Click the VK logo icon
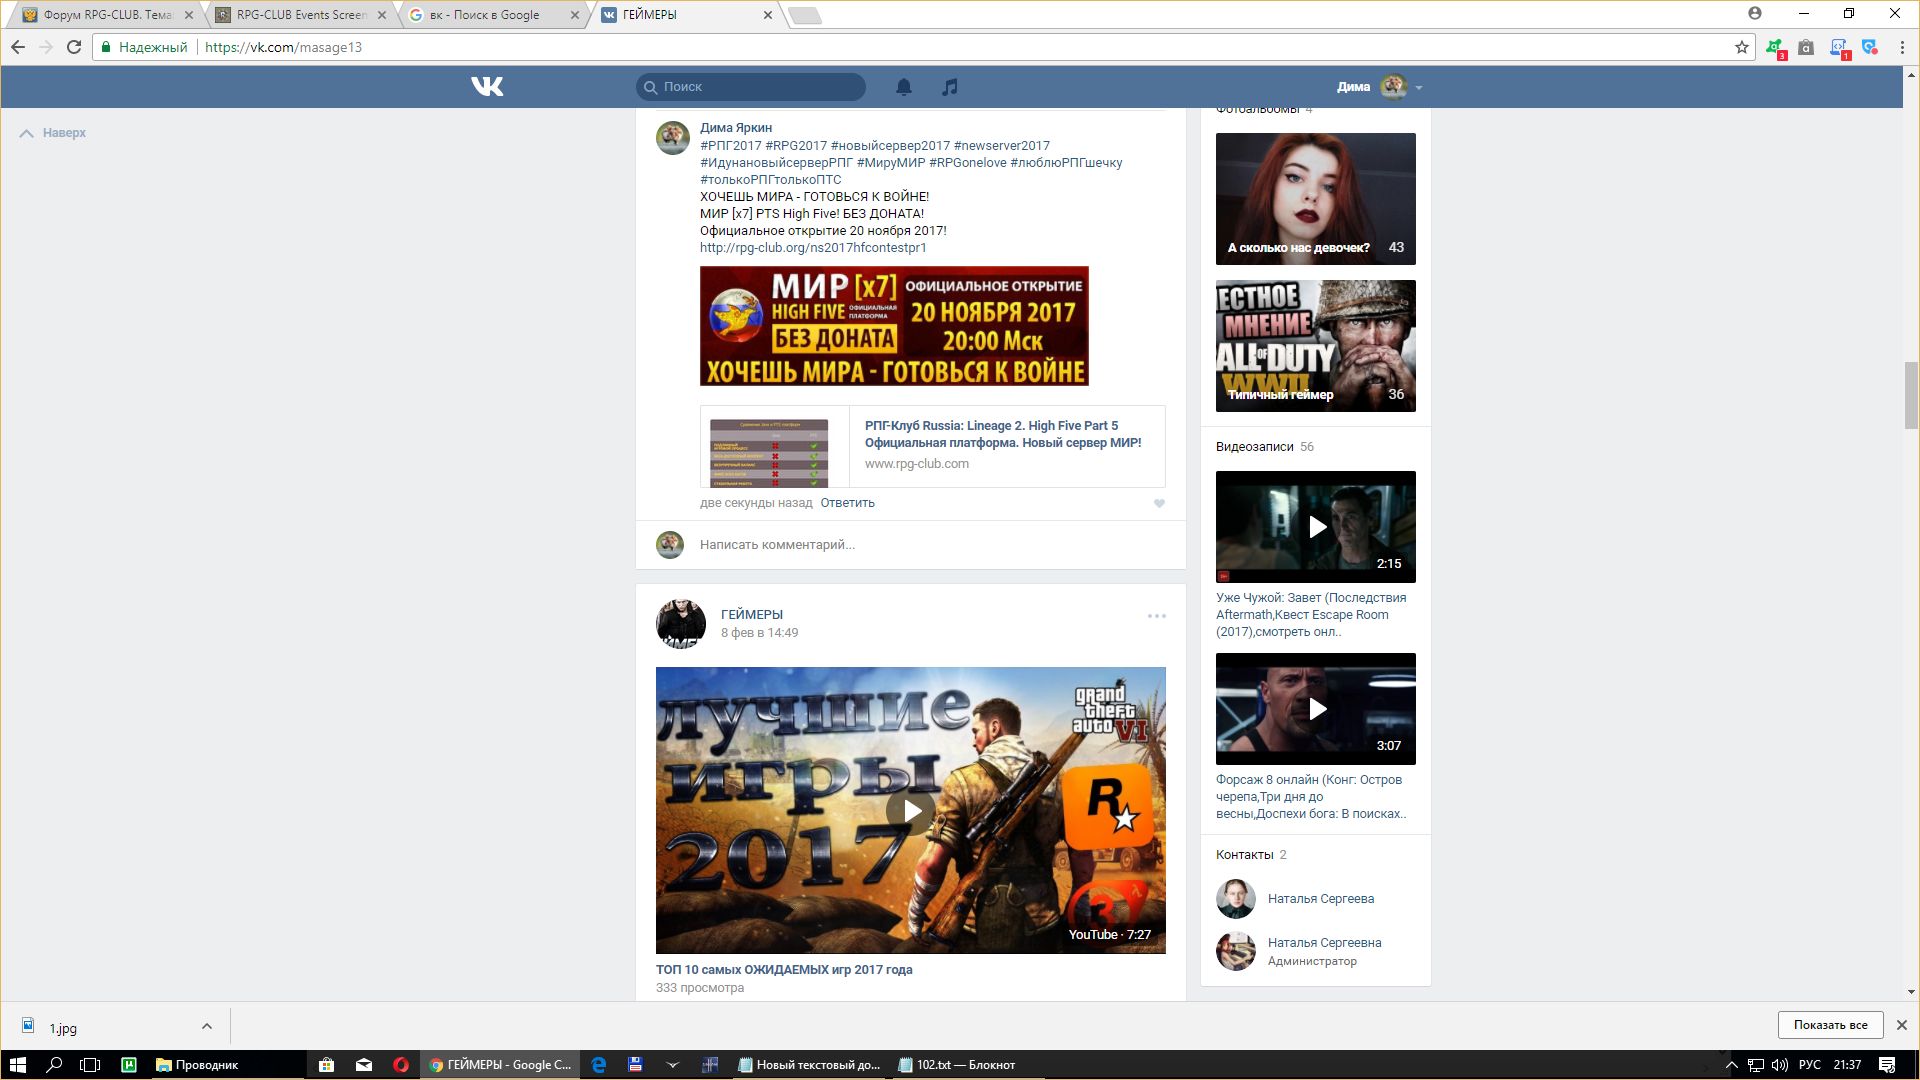 (487, 87)
